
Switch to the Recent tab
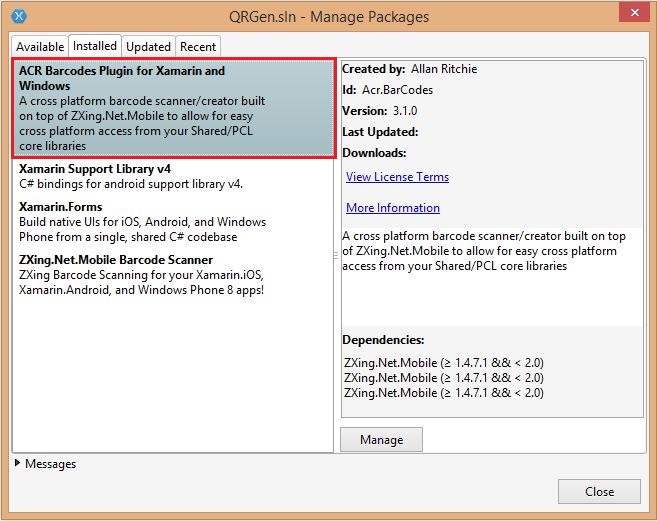tap(198, 47)
